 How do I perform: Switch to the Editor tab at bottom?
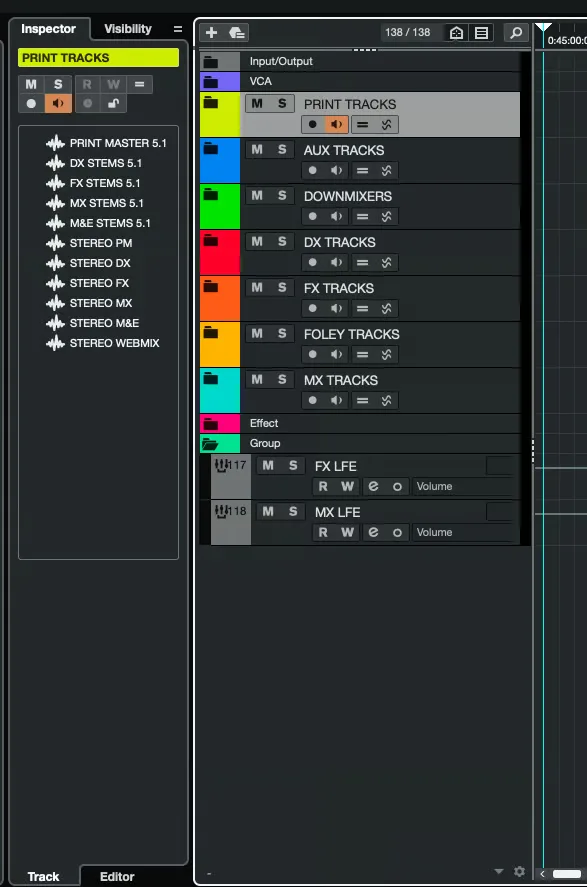pos(117,876)
